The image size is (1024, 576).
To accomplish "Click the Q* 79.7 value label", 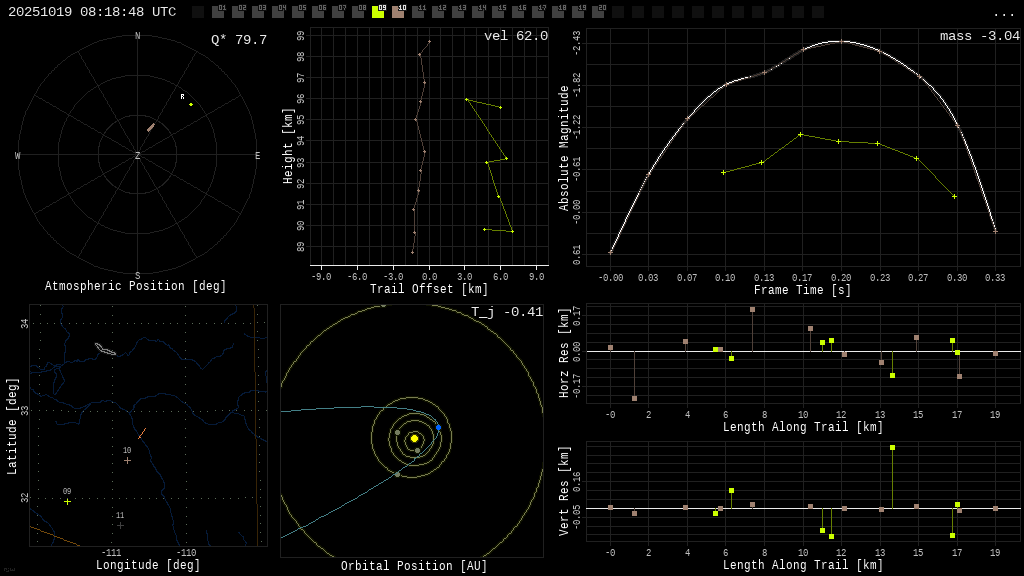I will click(x=238, y=41).
